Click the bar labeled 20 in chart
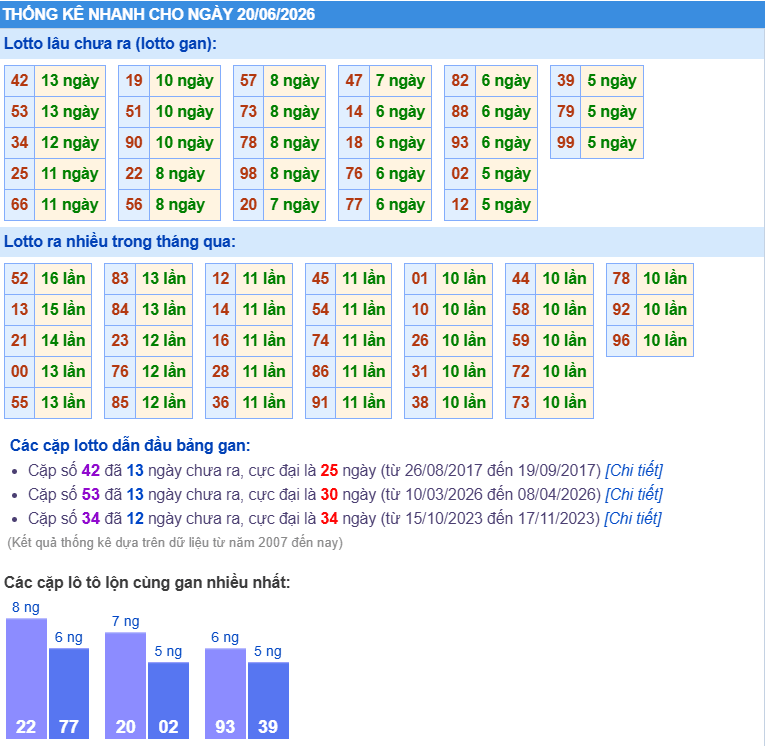Image resolution: width=769 pixels, height=746 pixels. click(x=126, y=686)
